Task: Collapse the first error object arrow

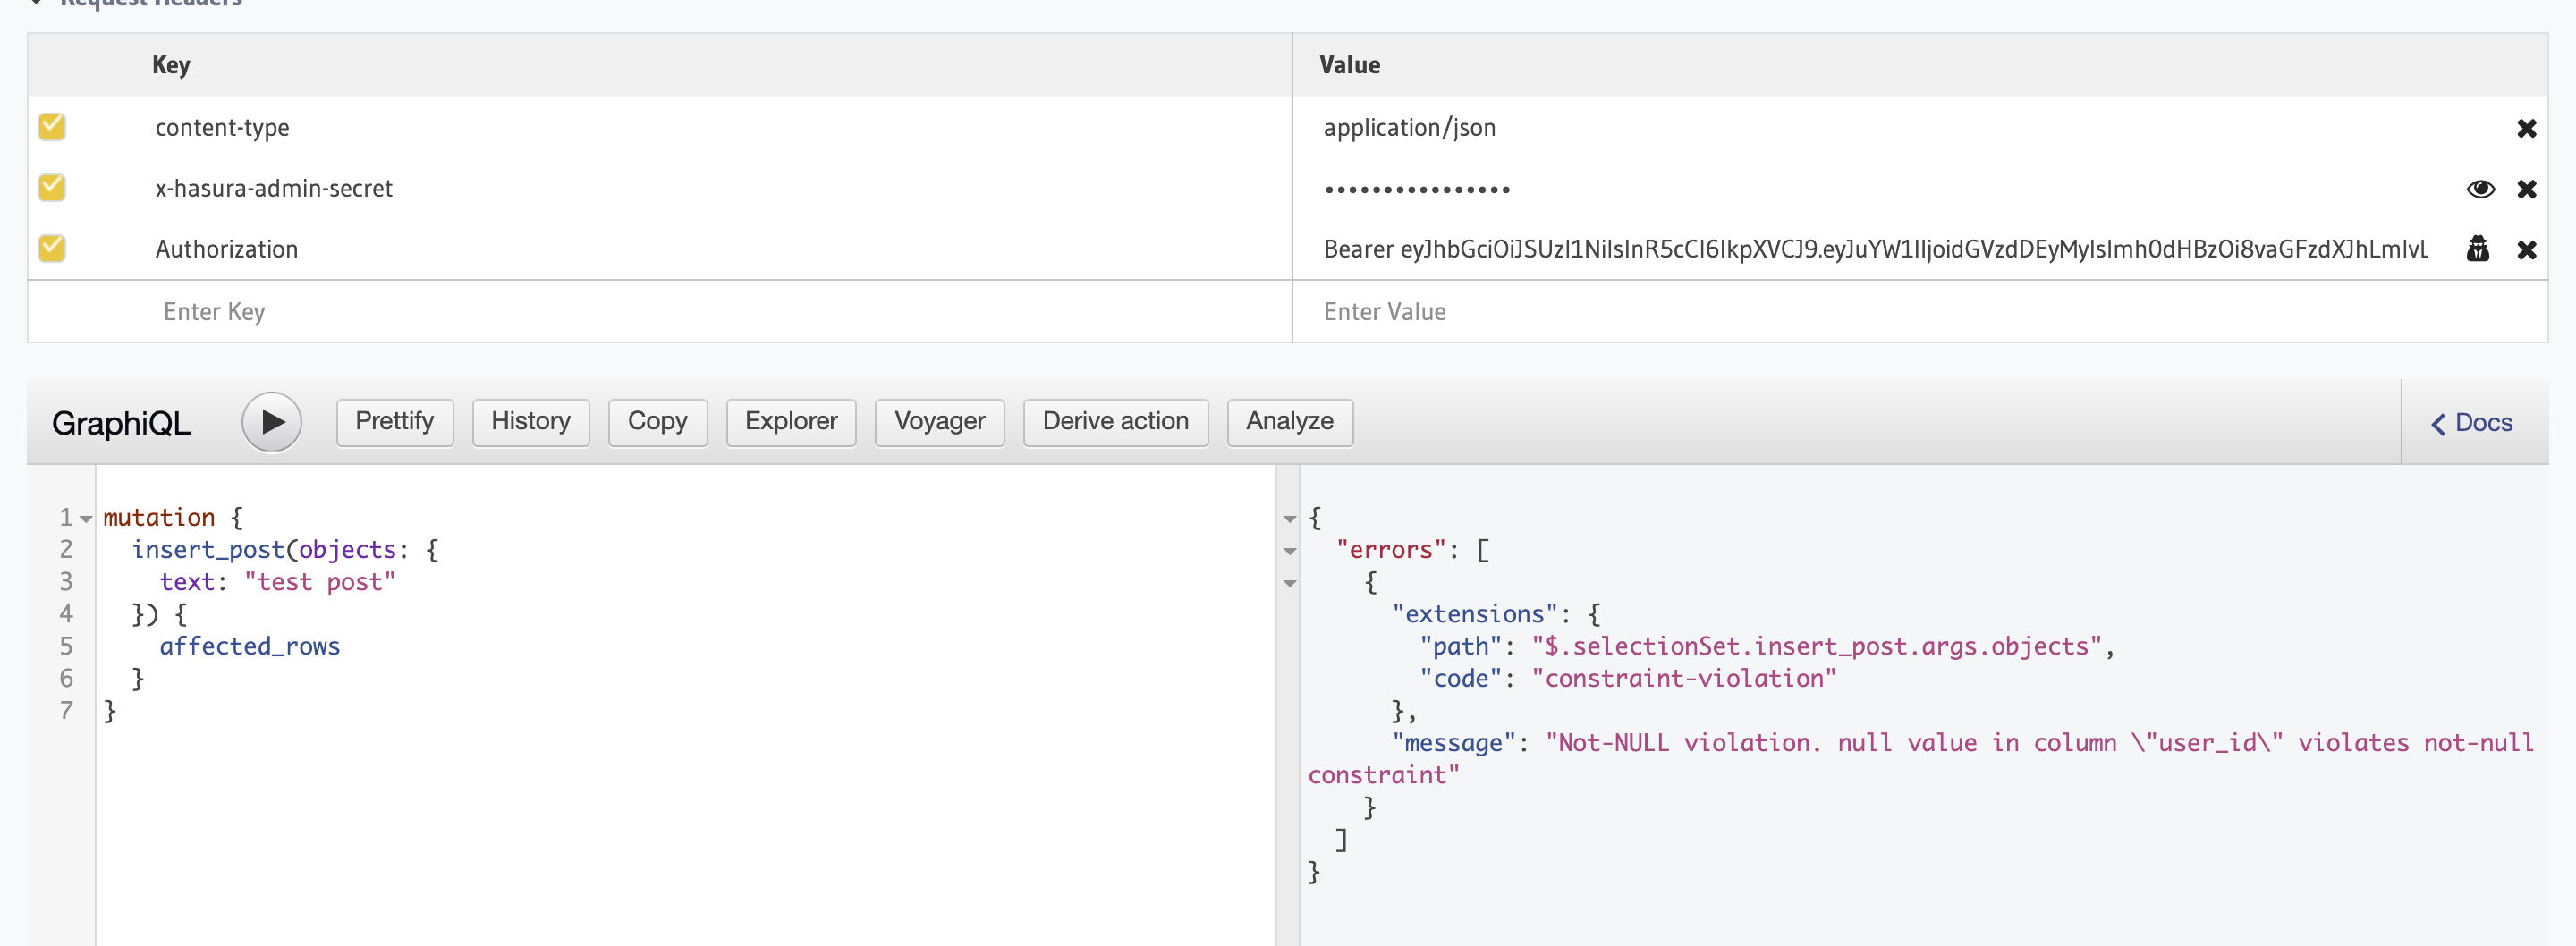Action: tap(1289, 584)
